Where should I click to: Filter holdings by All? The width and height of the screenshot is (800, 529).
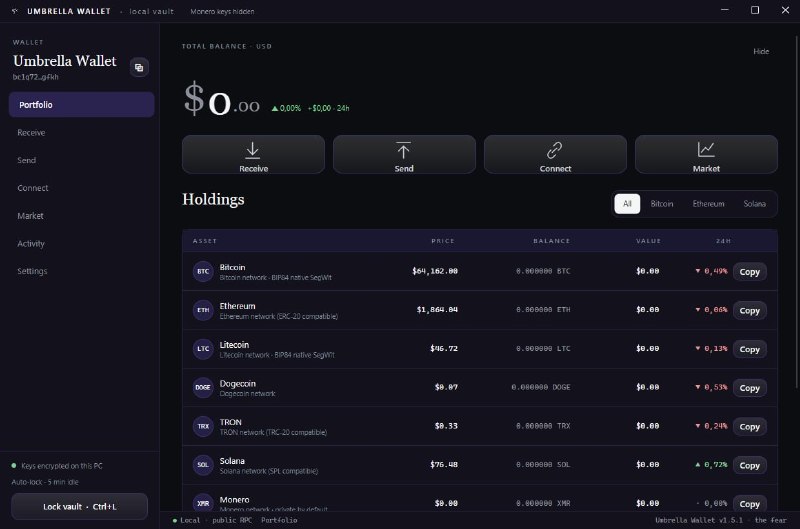coord(627,204)
